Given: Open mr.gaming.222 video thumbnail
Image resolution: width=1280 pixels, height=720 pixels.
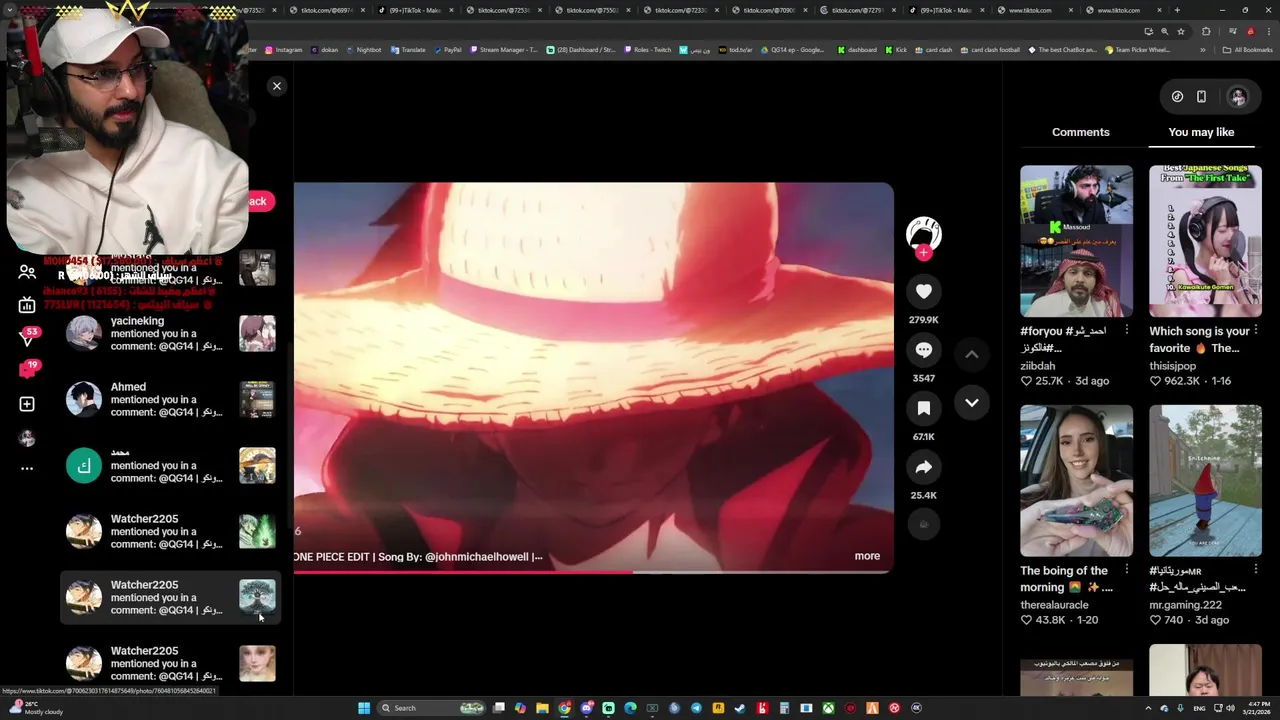Looking at the screenshot, I should click(x=1205, y=480).
